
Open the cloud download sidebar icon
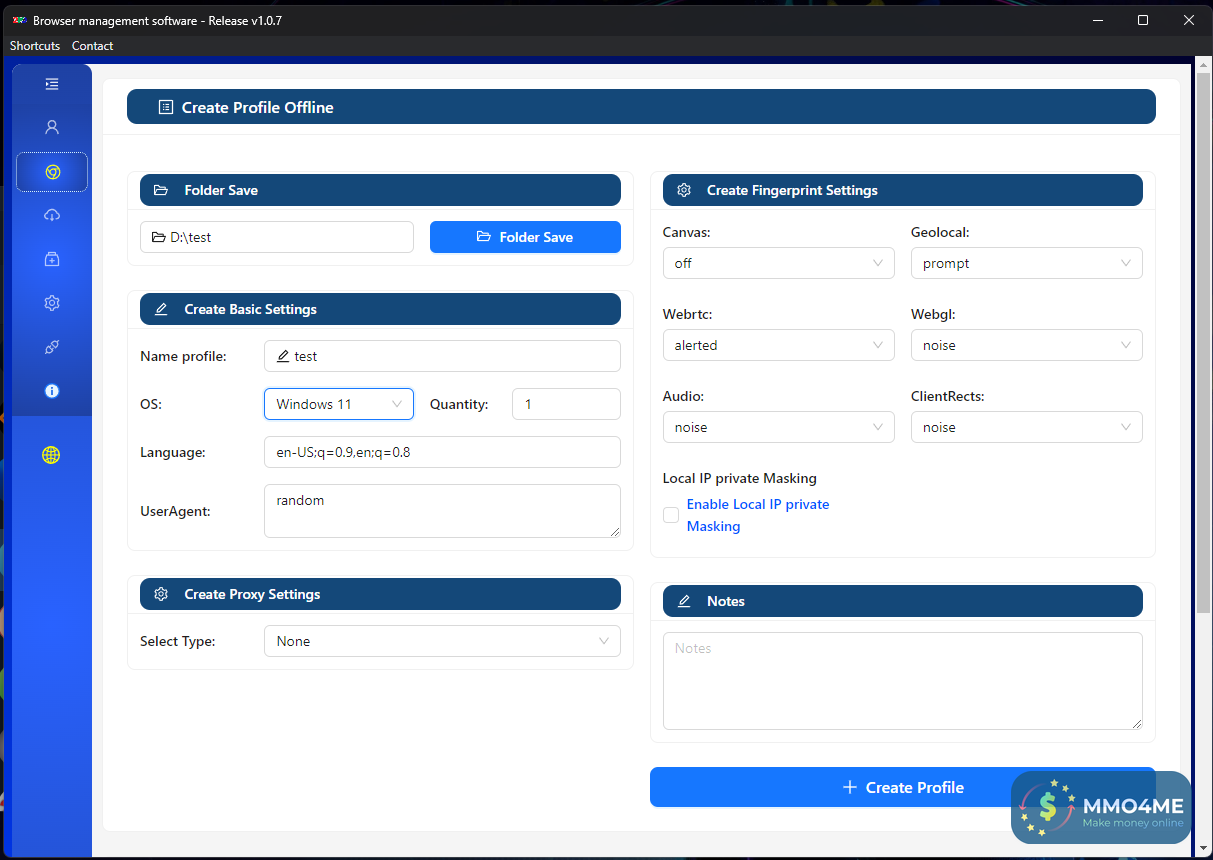[x=52, y=215]
